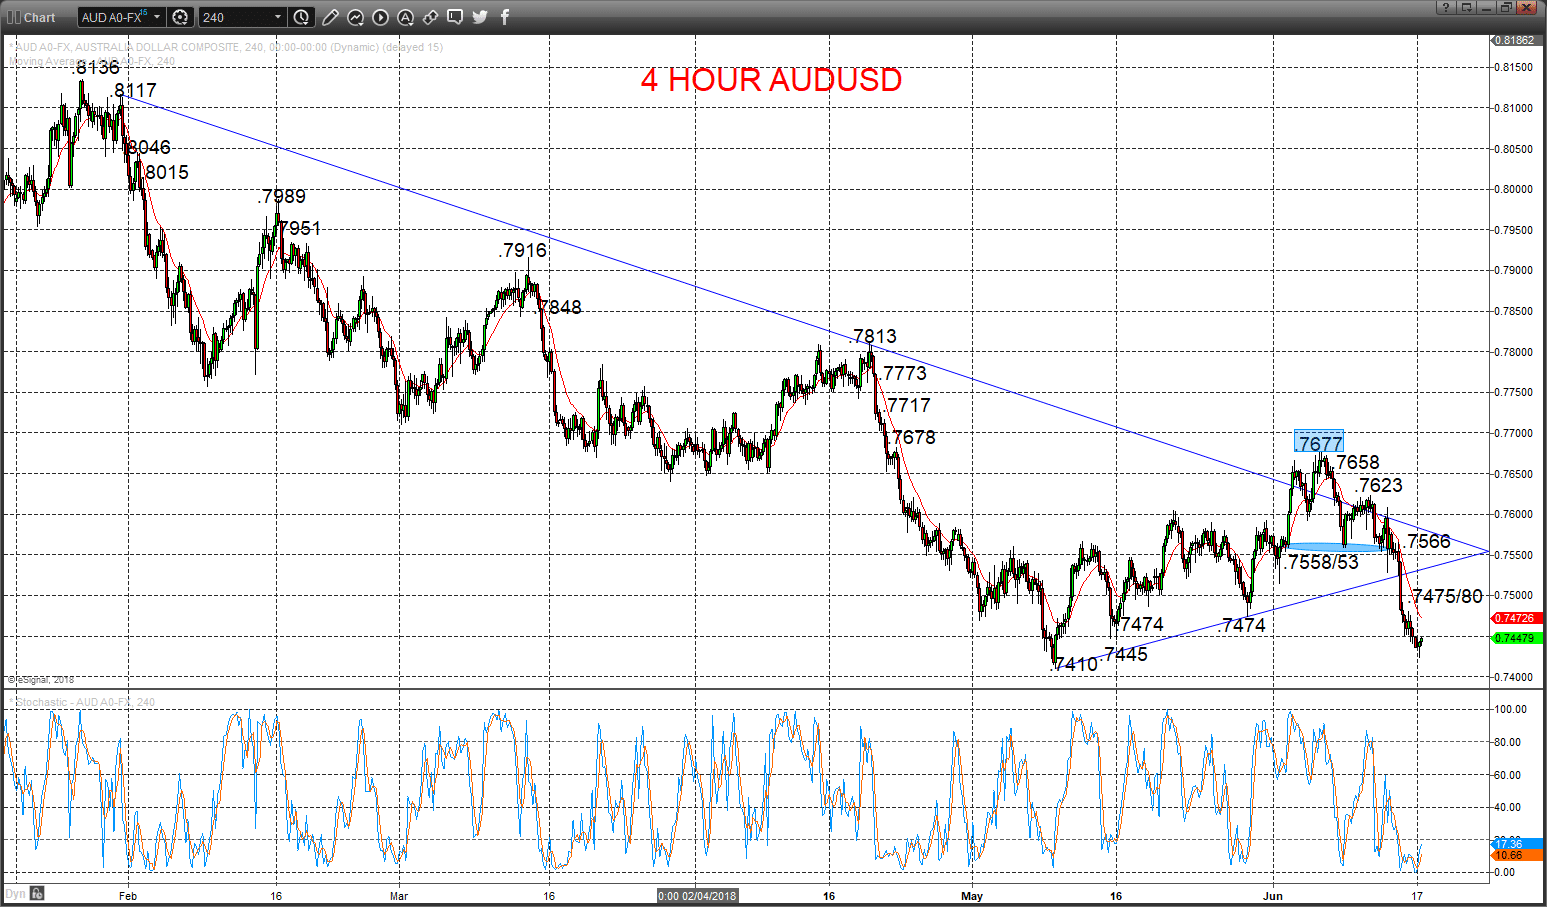The height and width of the screenshot is (907, 1547).
Task: Click the symbol linking chain icon
Action: tap(431, 17)
